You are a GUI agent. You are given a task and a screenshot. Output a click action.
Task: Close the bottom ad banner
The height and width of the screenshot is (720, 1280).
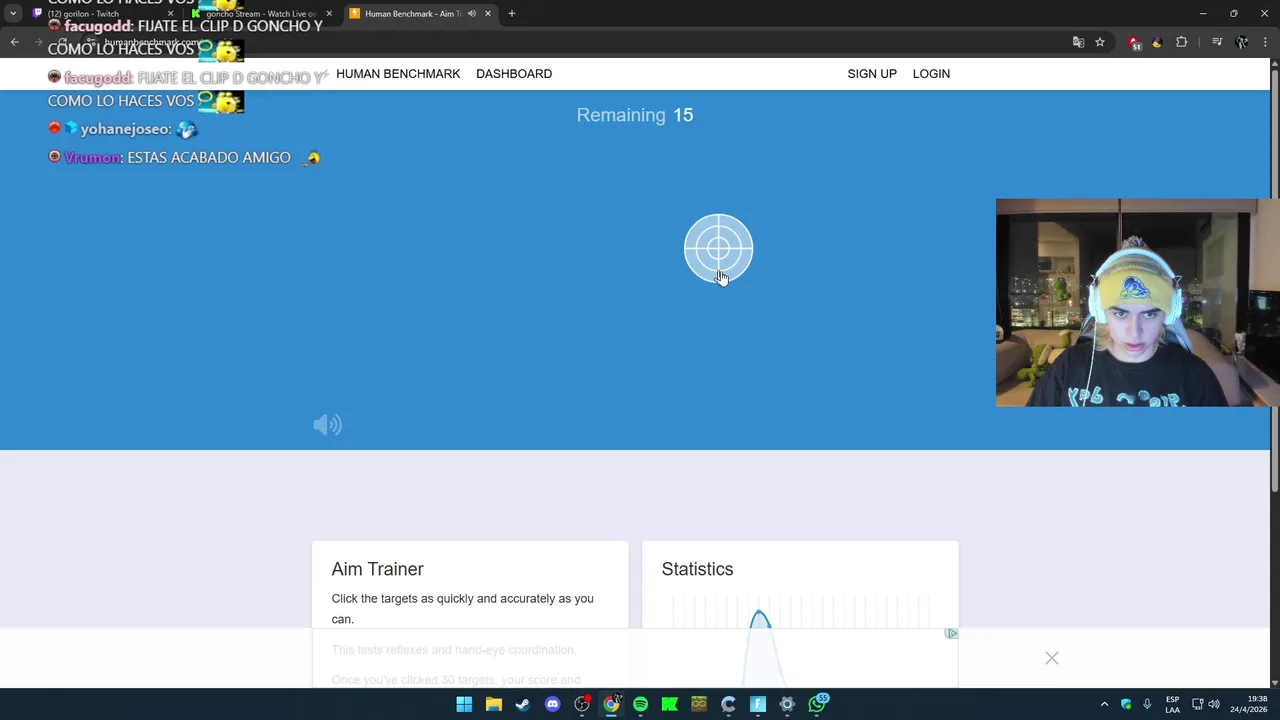click(x=1052, y=658)
